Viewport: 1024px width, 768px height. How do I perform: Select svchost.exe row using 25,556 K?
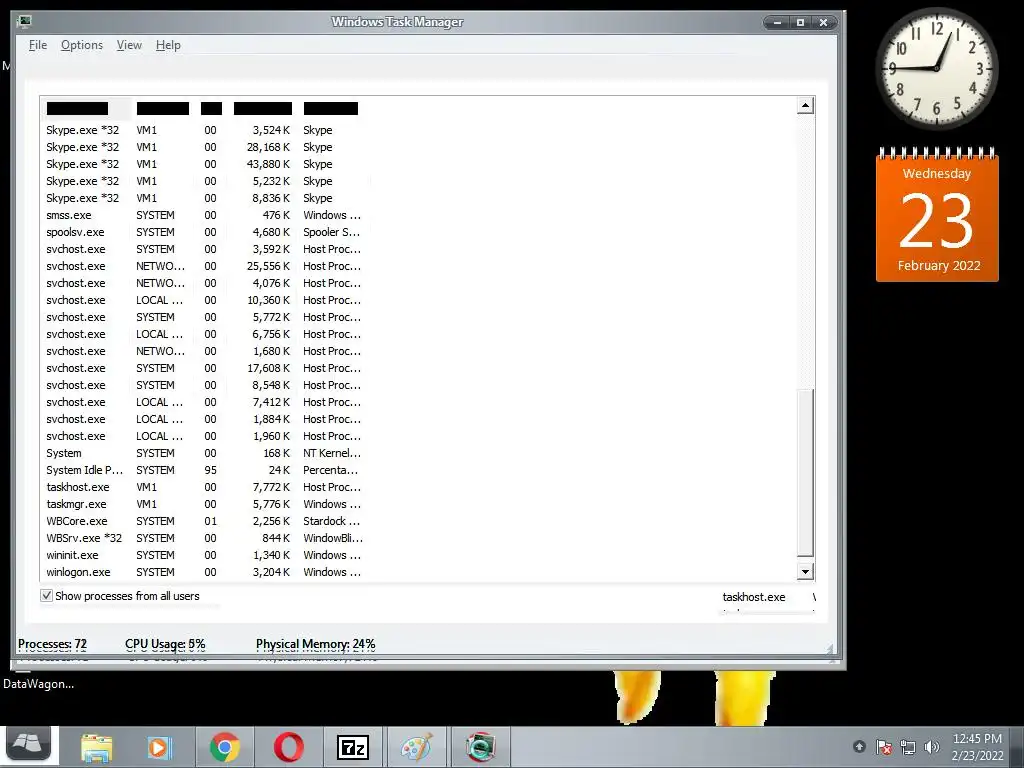point(204,266)
